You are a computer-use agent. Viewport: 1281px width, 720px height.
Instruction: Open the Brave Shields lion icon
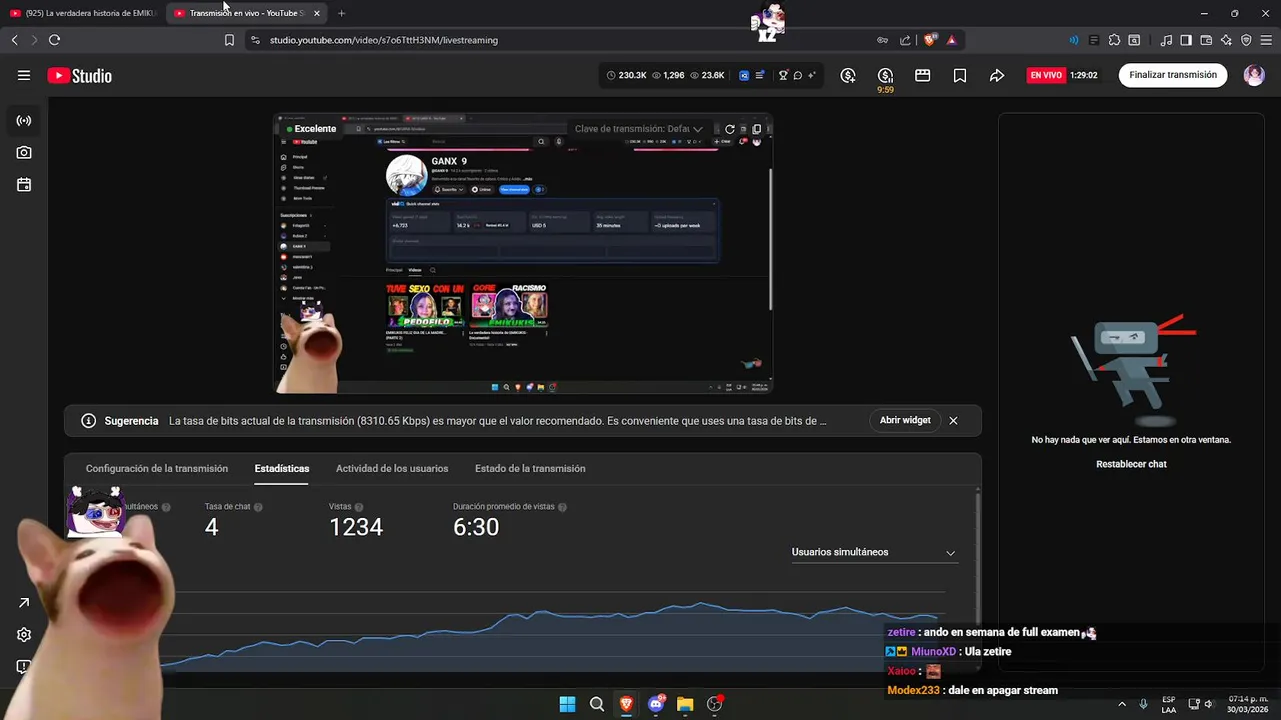(930, 40)
